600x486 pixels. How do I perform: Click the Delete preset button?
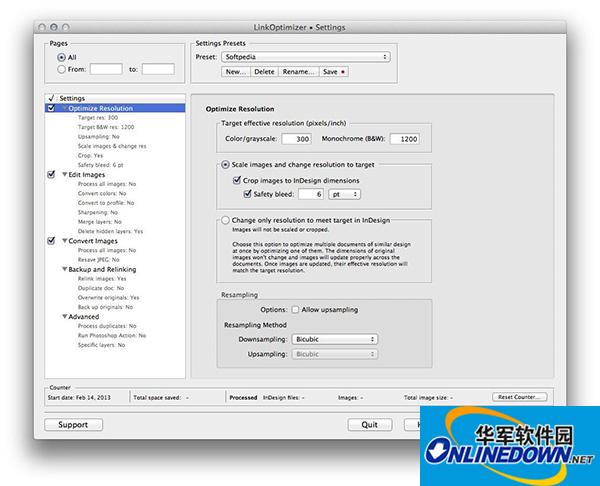coord(264,72)
